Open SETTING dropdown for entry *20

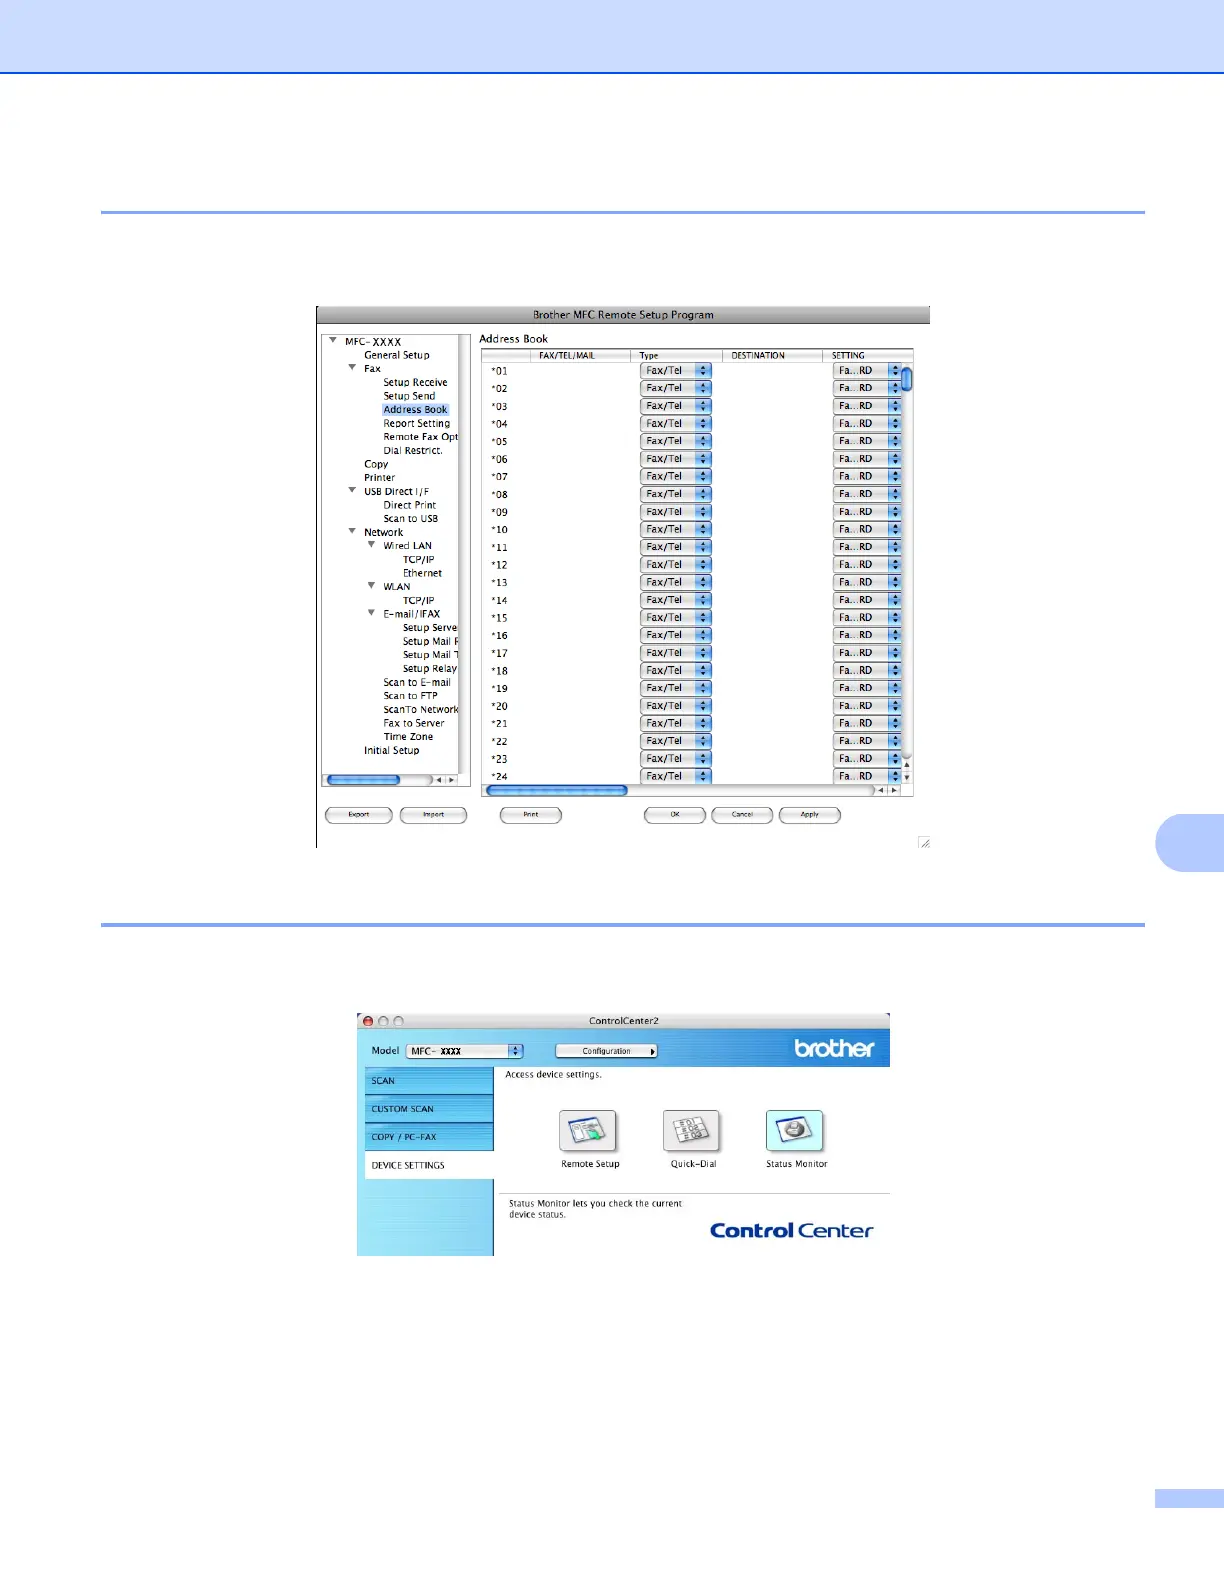coord(867,705)
